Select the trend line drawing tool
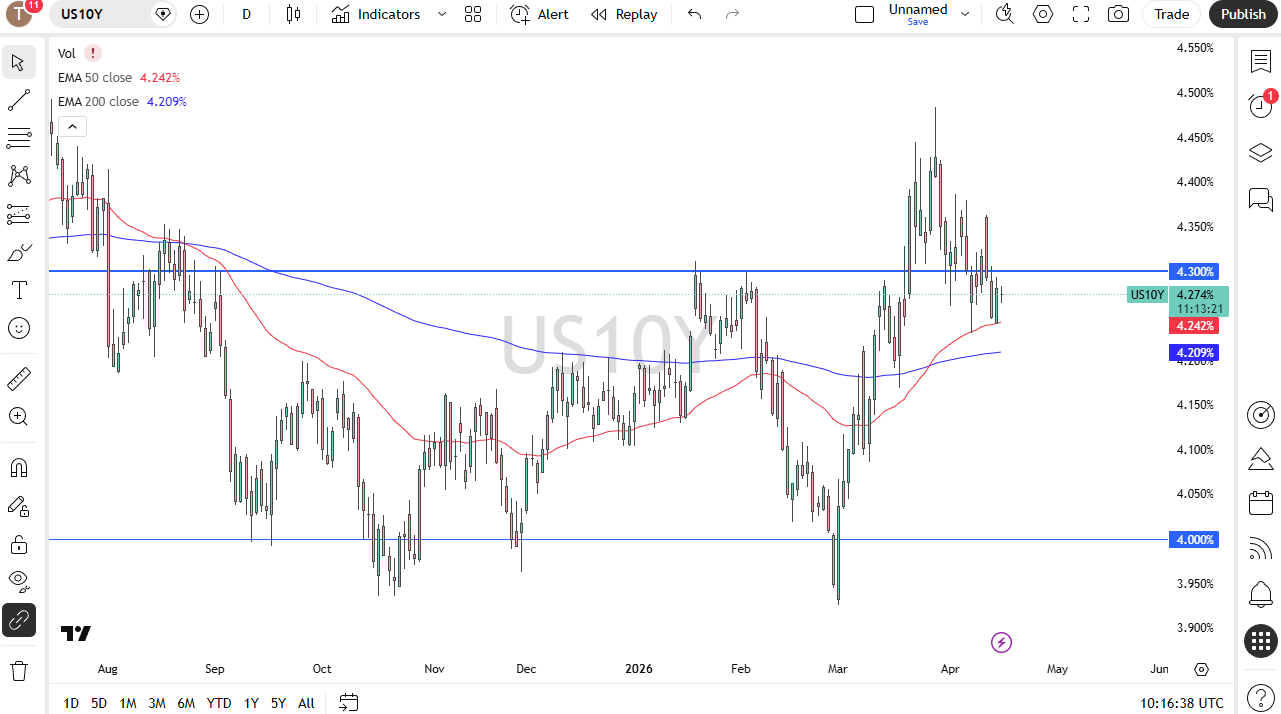The image size is (1281, 714). (x=18, y=100)
